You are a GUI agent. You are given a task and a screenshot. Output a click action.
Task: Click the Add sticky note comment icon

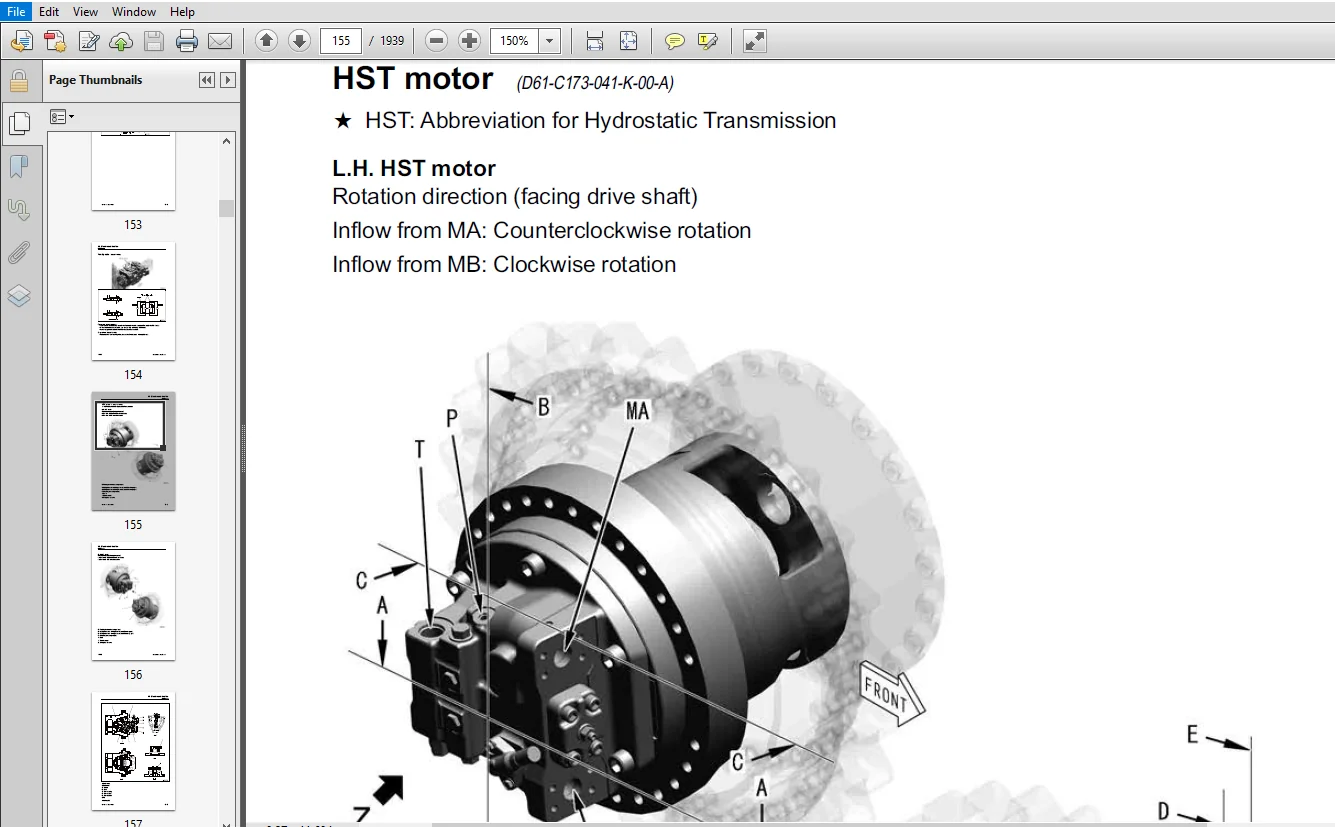pyautogui.click(x=675, y=41)
